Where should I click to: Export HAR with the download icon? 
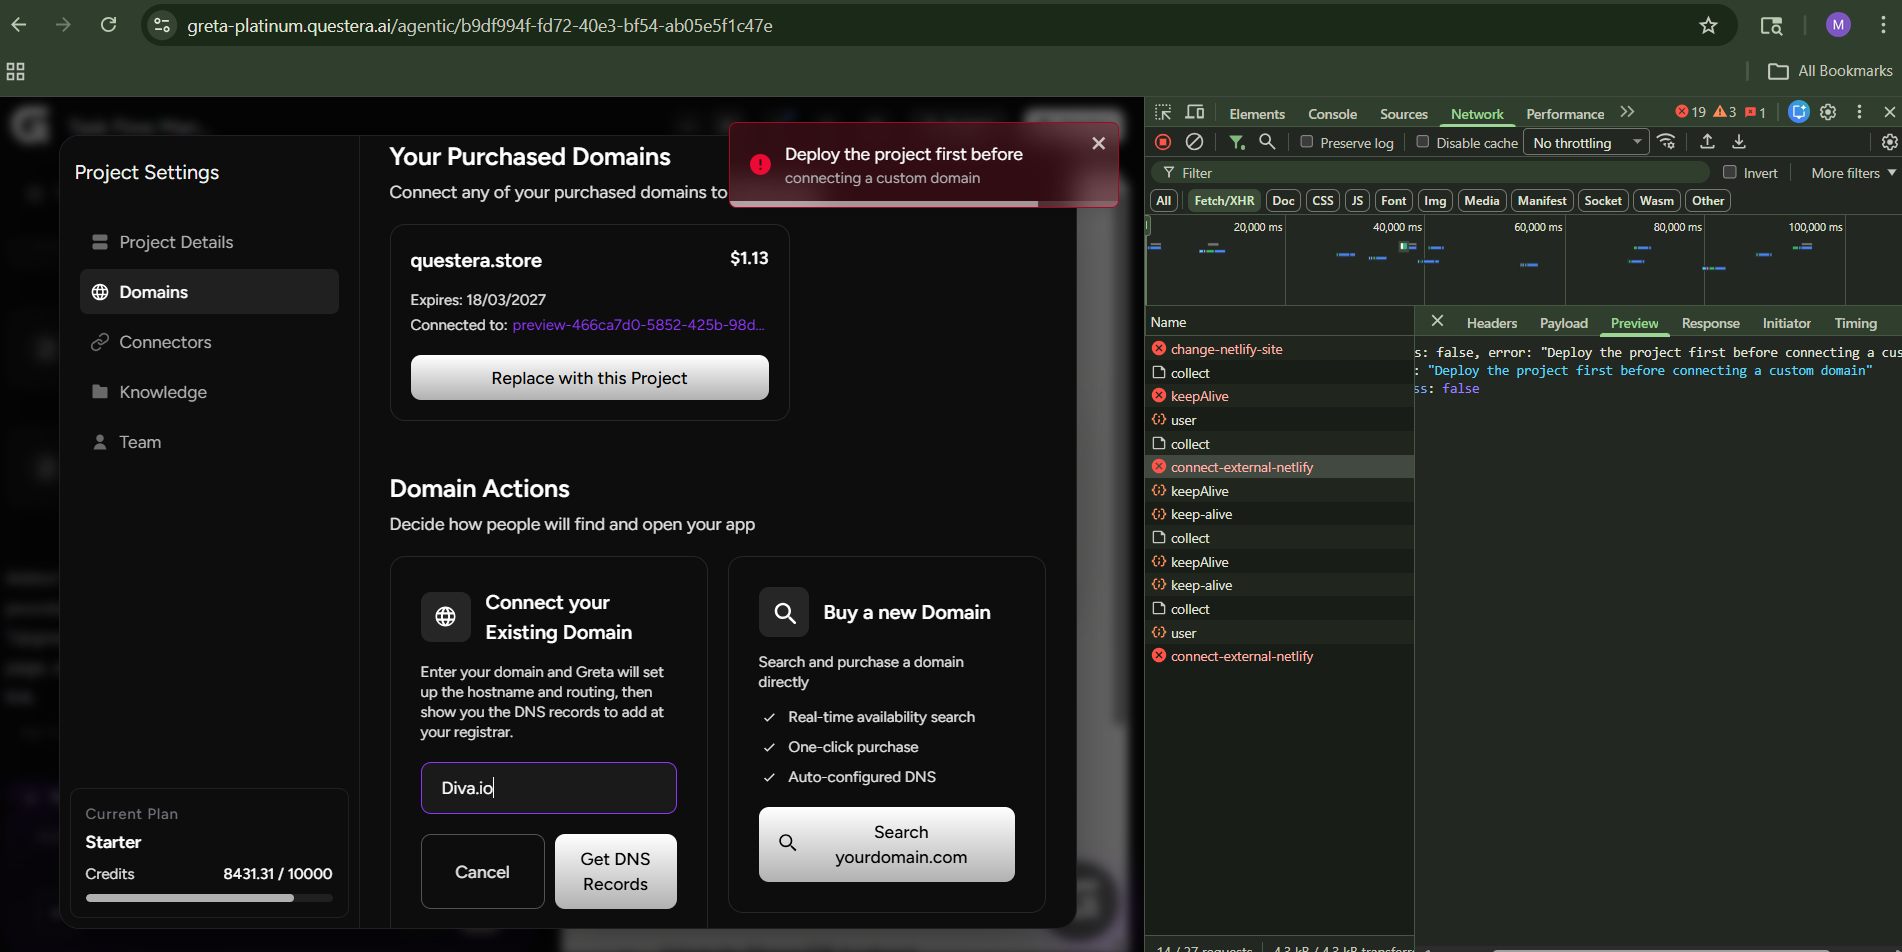(1739, 142)
